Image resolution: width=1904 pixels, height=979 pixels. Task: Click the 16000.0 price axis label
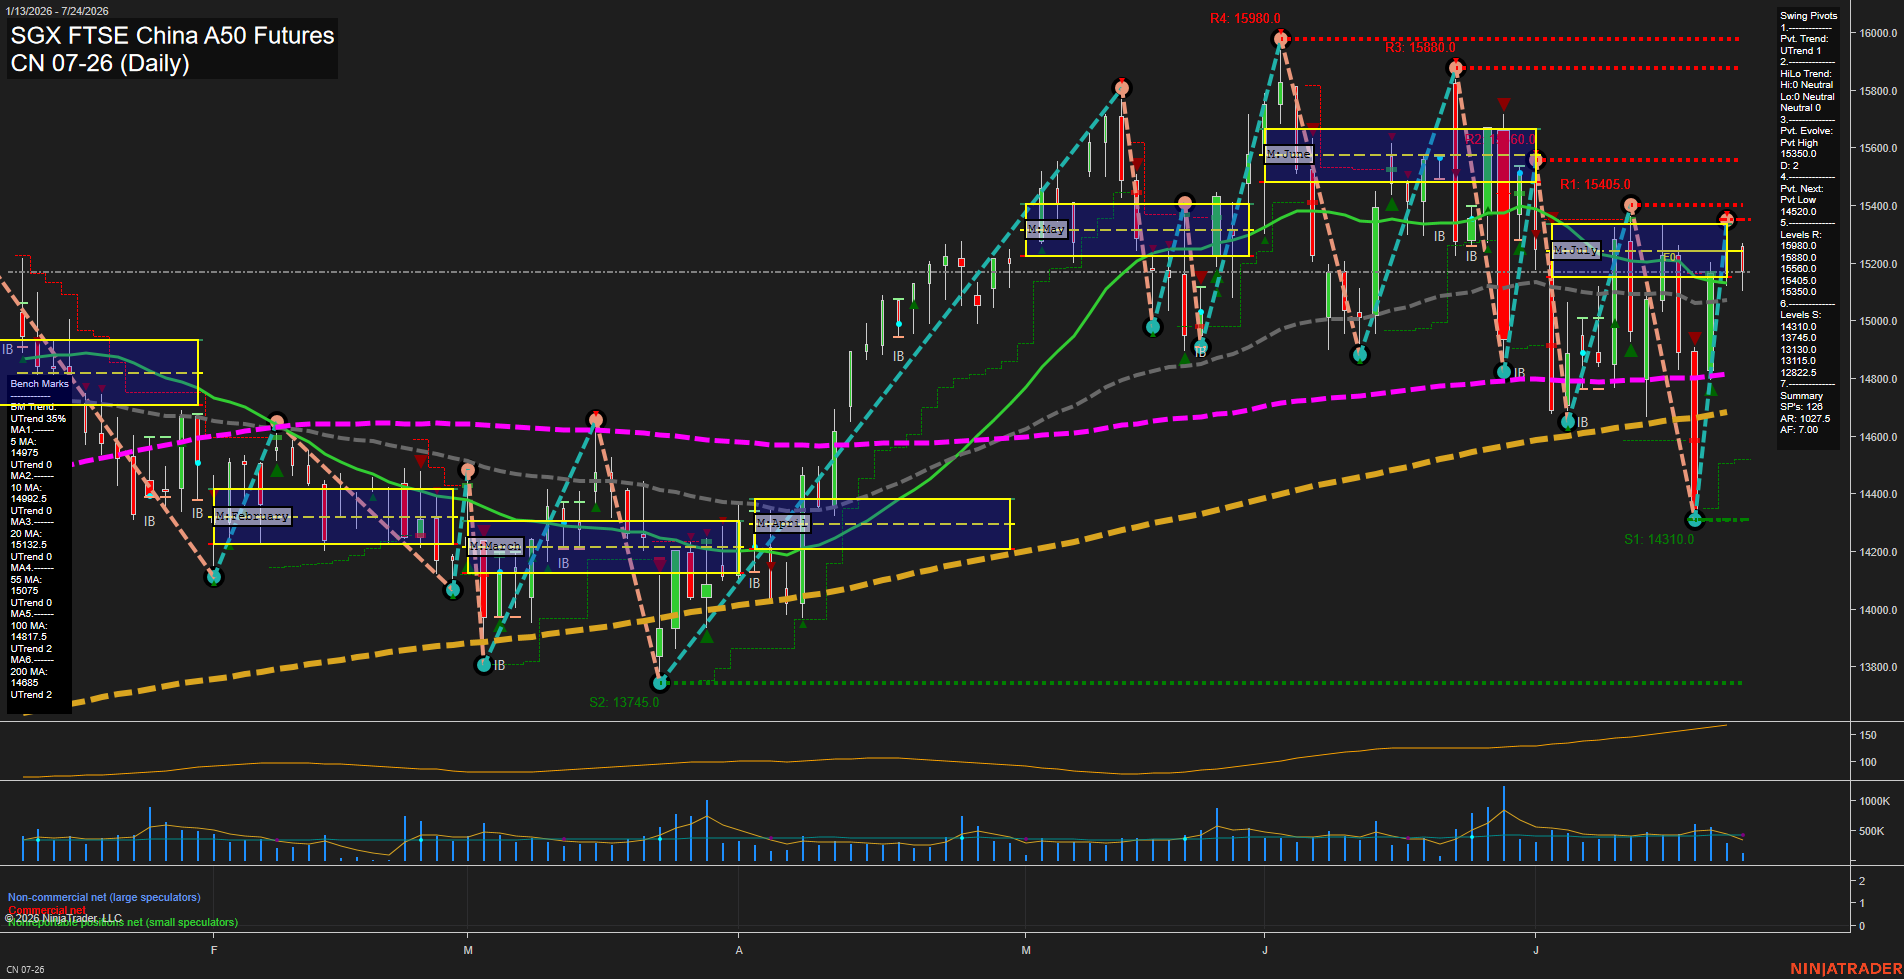tap(1878, 33)
